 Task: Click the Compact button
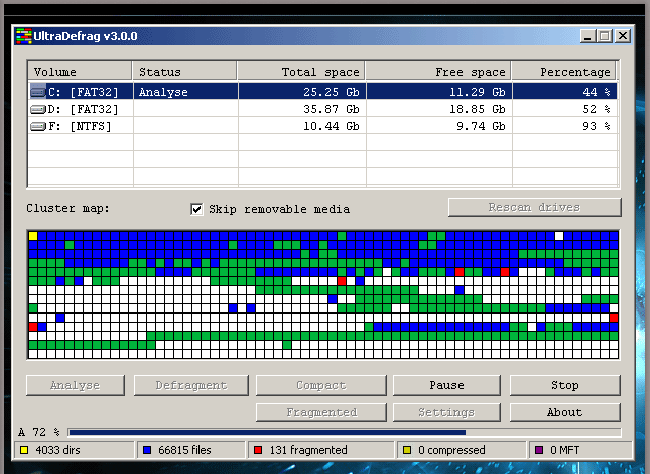click(x=321, y=385)
